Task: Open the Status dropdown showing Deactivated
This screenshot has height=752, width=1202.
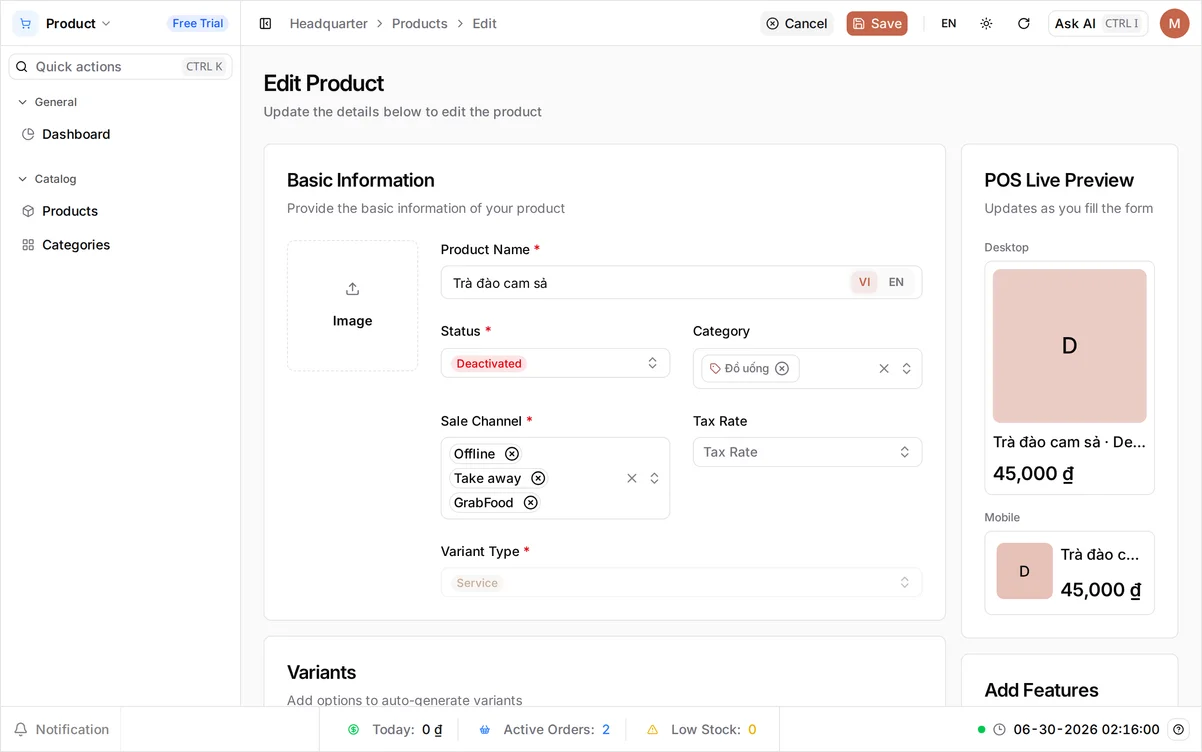Action: 555,363
